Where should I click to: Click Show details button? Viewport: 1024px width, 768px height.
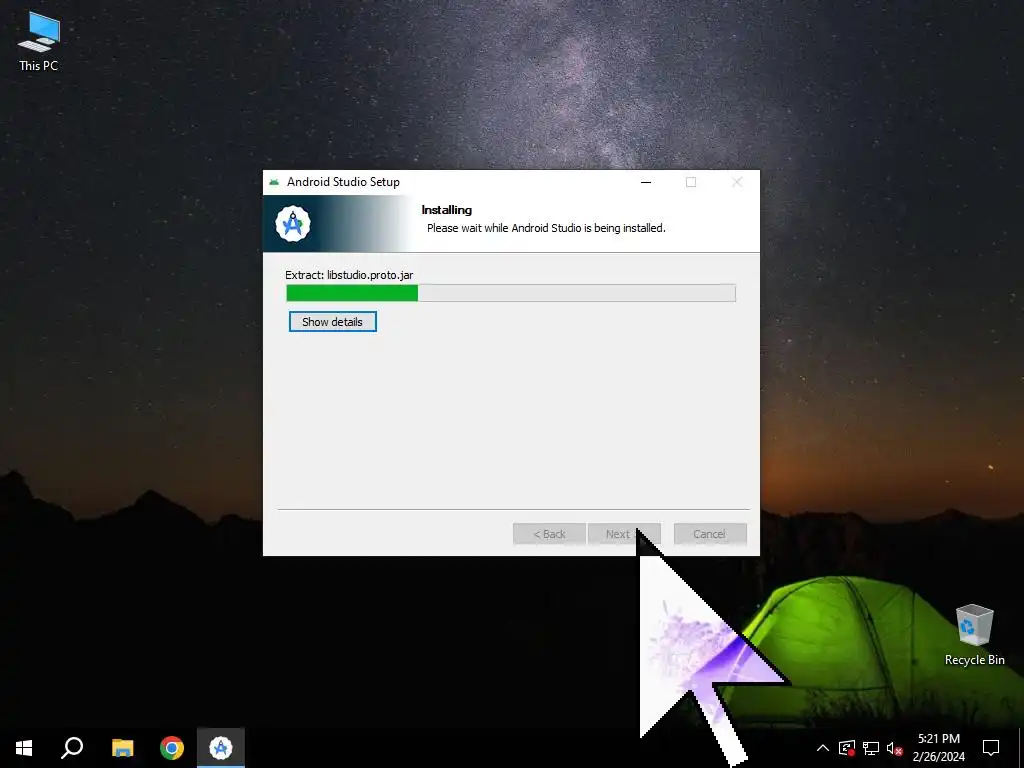tap(332, 321)
